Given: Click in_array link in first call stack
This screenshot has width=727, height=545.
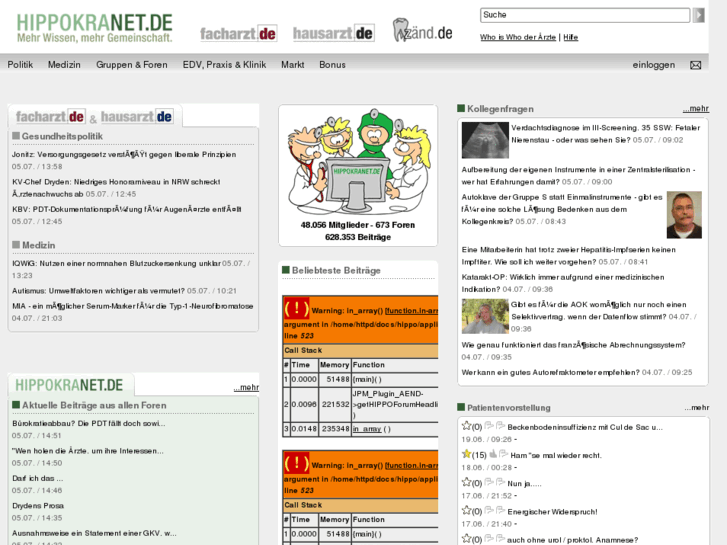Looking at the screenshot, I should 367,429.
